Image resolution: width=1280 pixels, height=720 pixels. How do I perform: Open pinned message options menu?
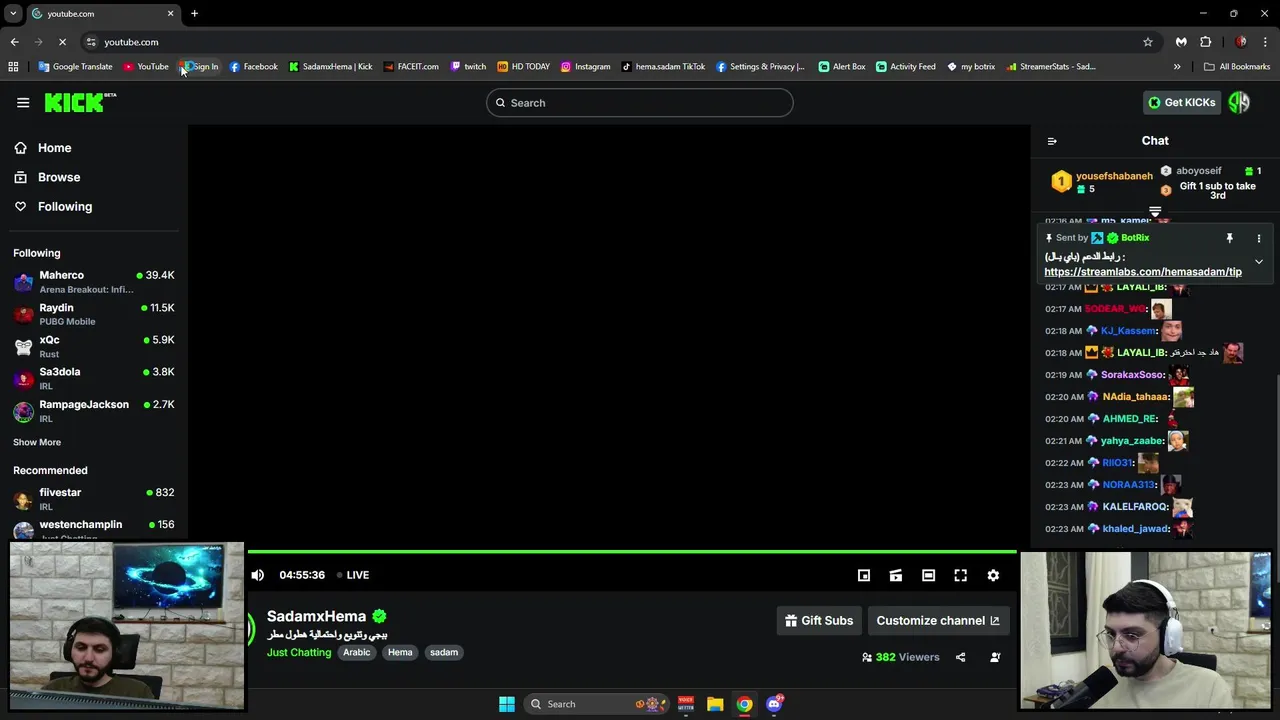coord(1259,238)
